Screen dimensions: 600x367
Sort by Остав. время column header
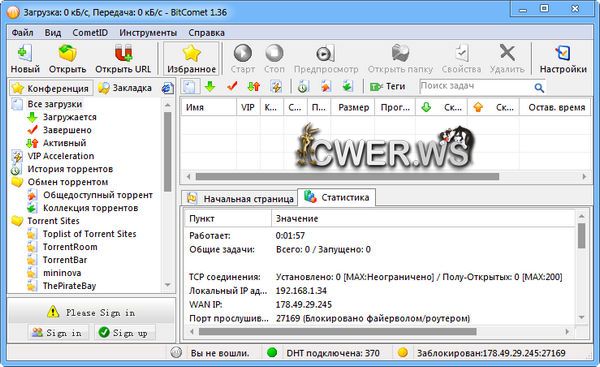(x=556, y=108)
